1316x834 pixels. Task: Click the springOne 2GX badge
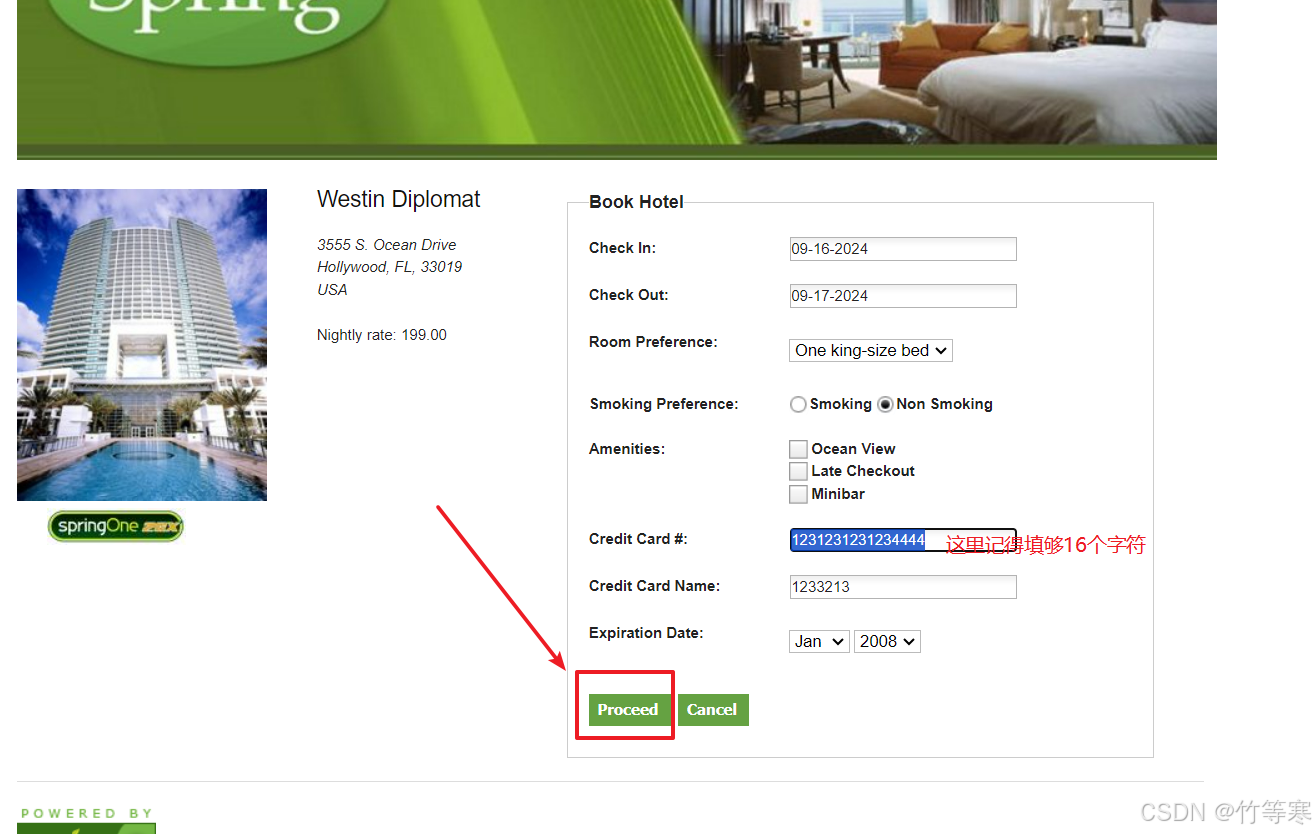click(x=116, y=526)
